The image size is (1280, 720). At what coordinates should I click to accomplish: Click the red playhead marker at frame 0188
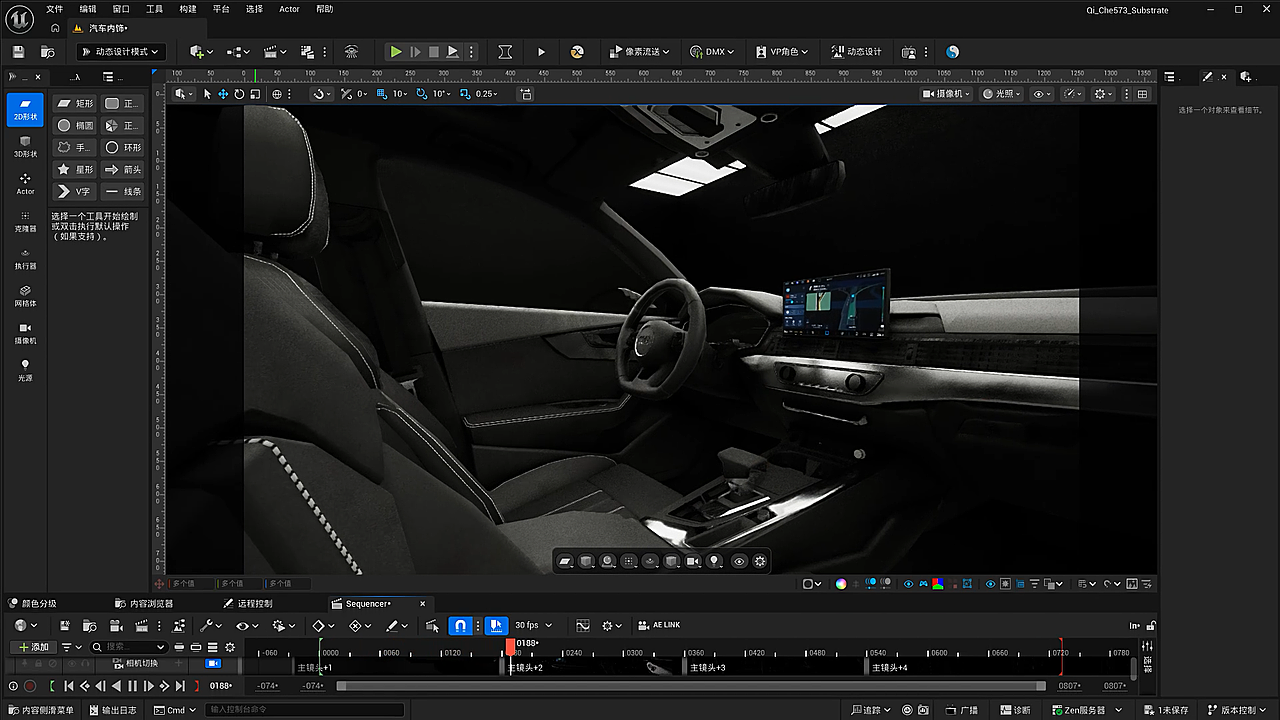(510, 648)
